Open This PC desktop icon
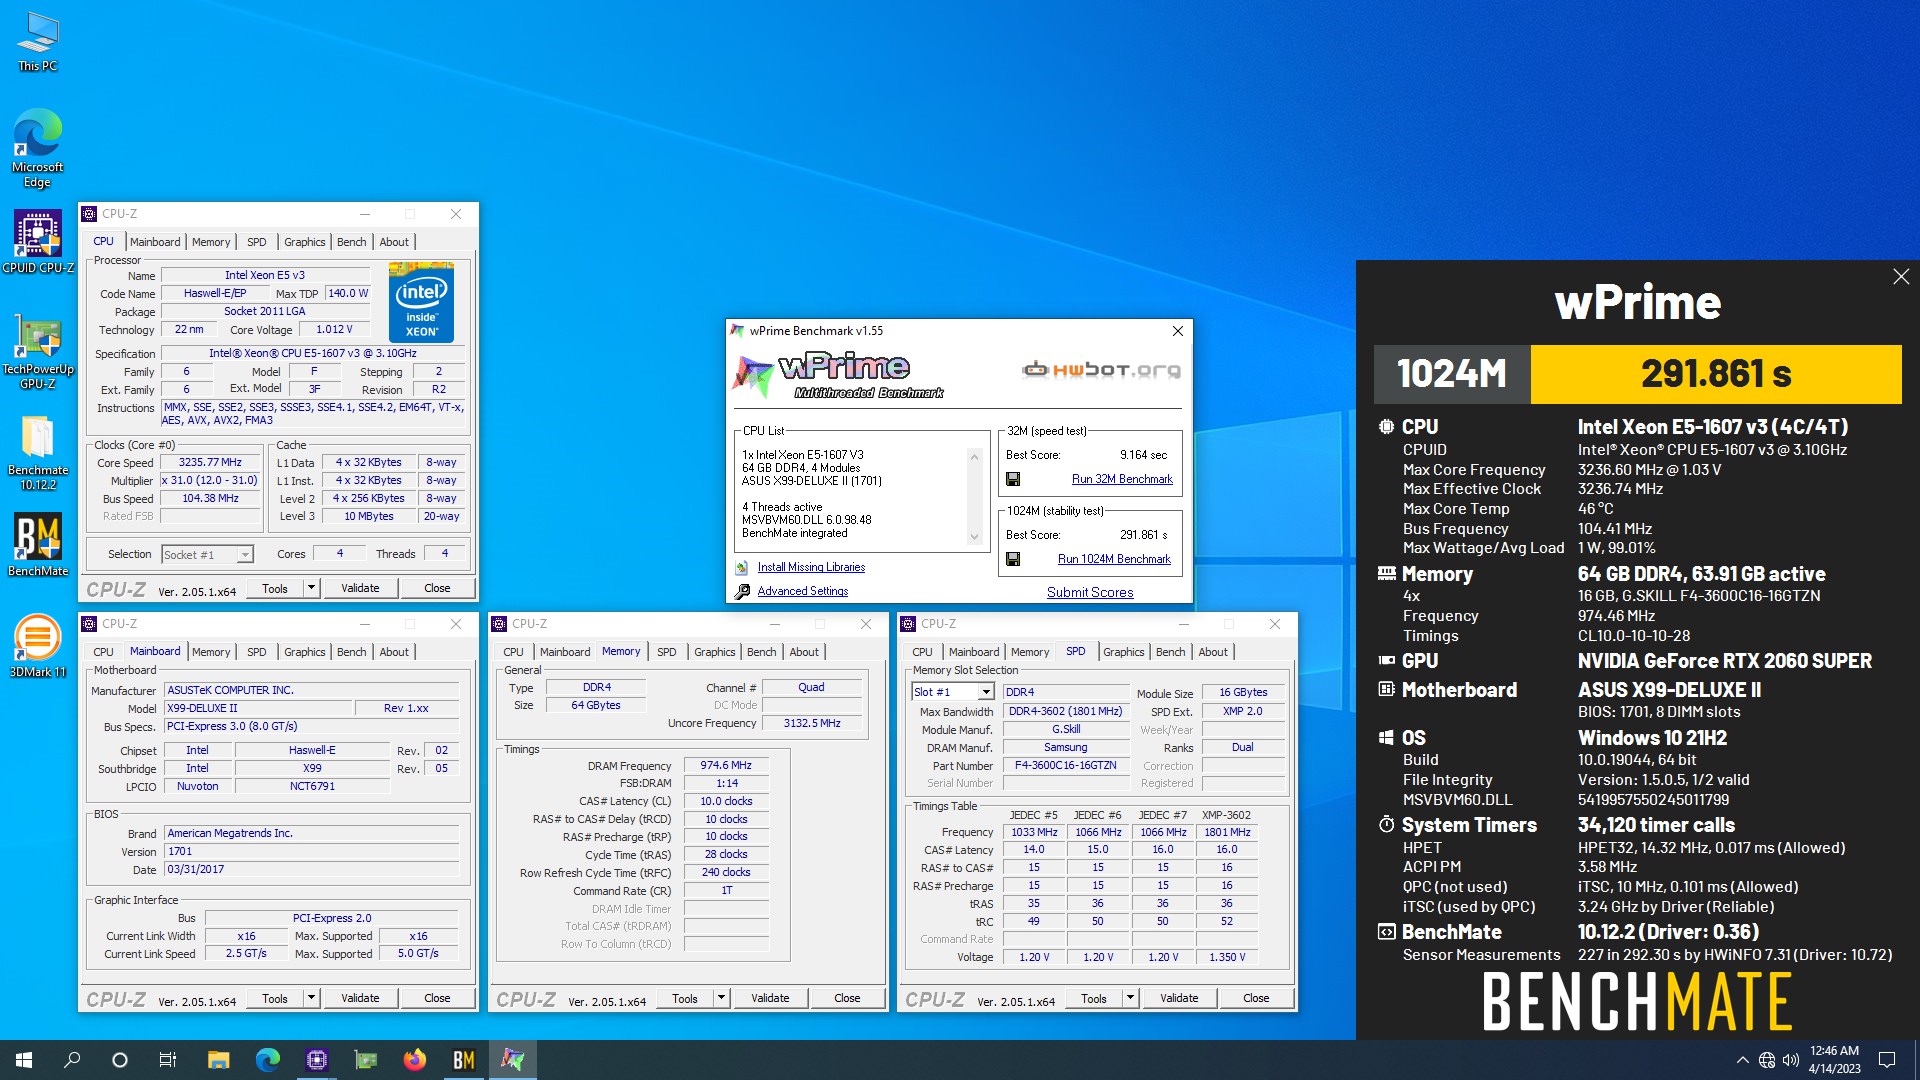This screenshot has height=1080, width=1920. [x=37, y=42]
